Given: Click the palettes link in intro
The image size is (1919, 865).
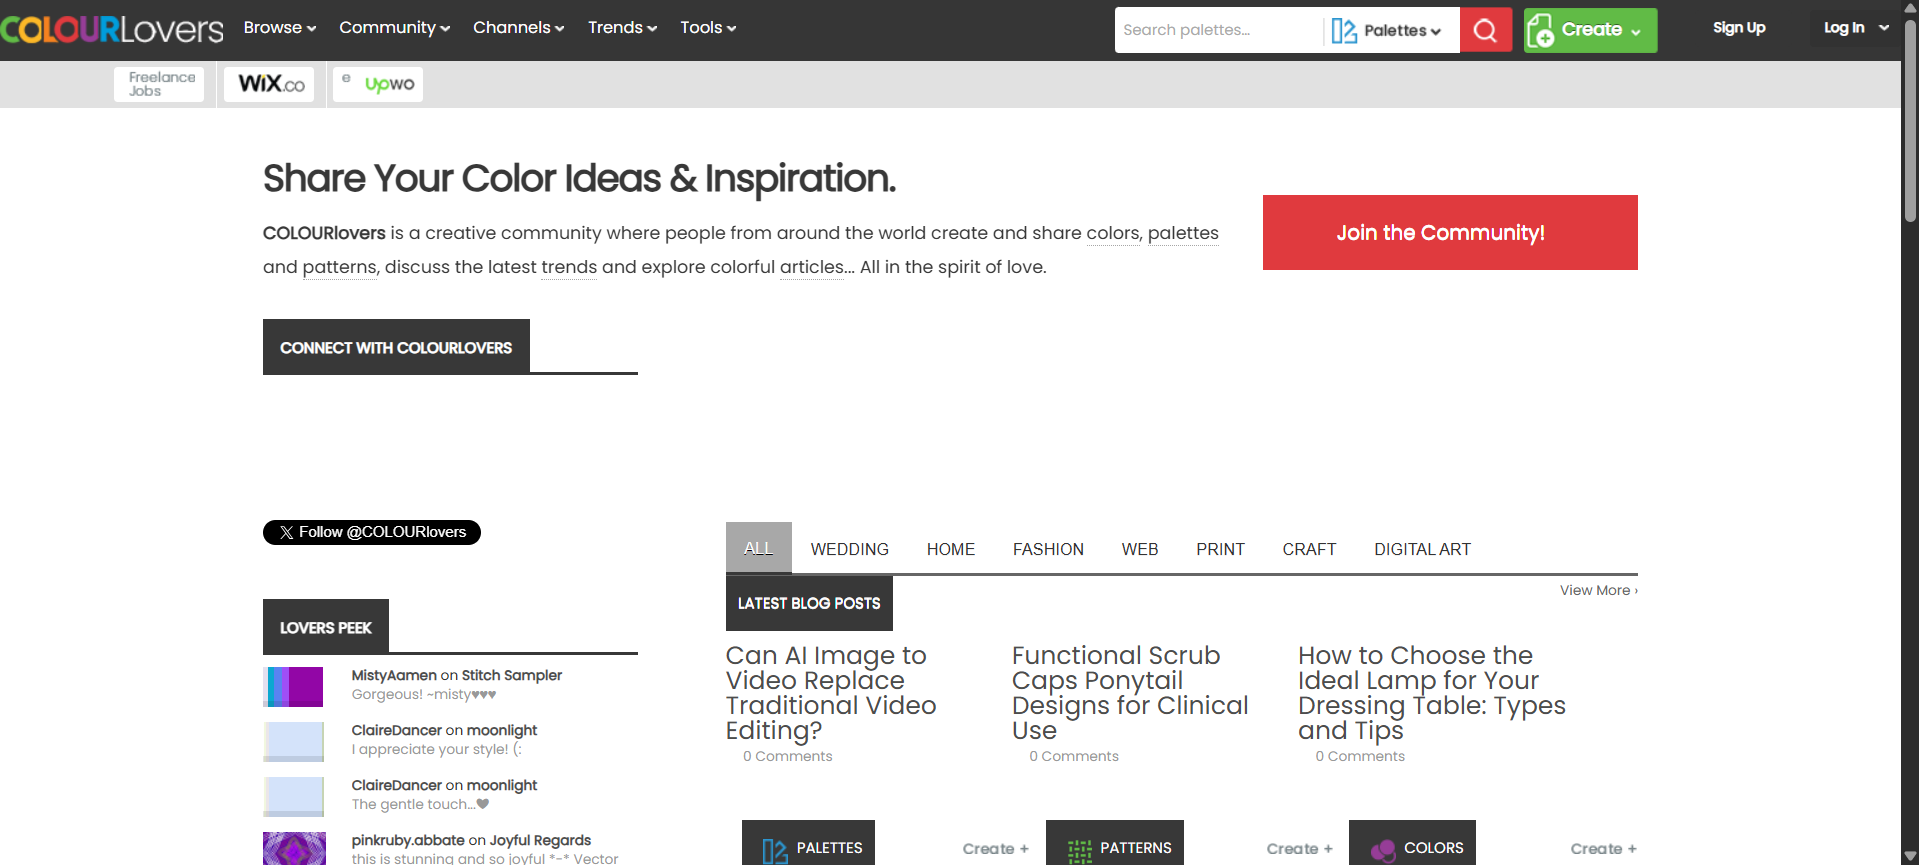Looking at the screenshot, I should point(1183,233).
